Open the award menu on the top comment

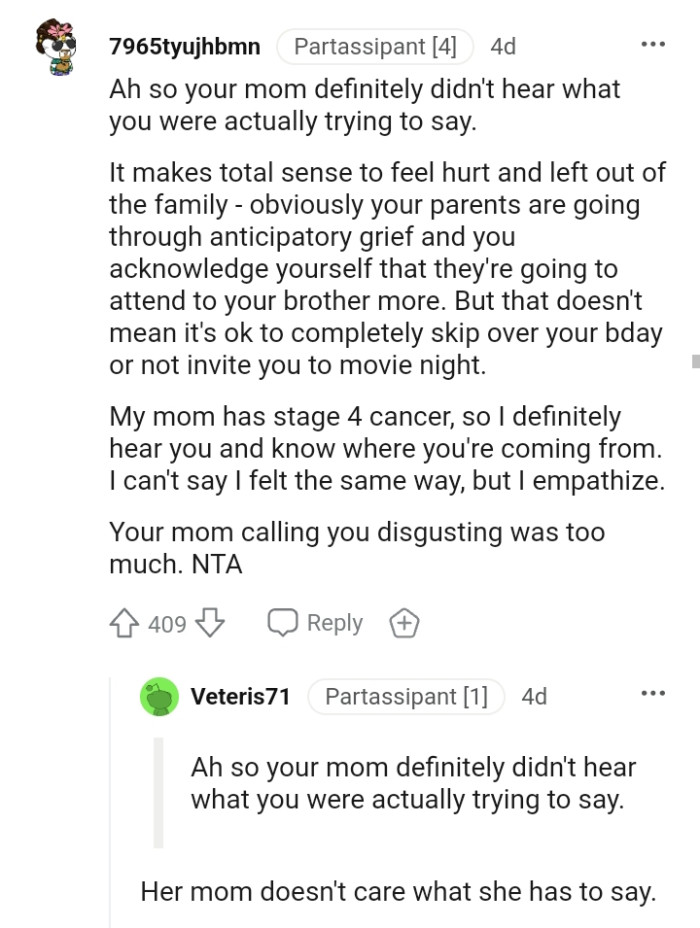404,622
